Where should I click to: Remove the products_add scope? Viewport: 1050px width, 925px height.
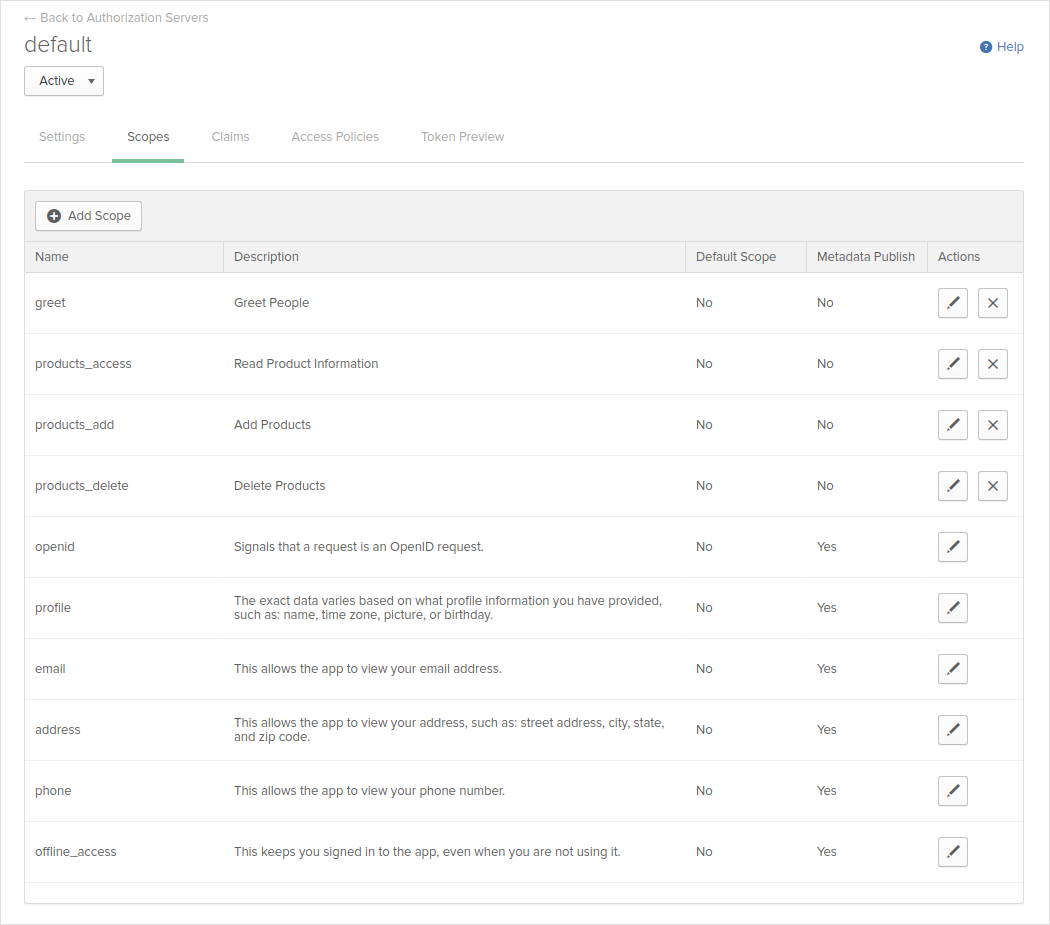992,425
